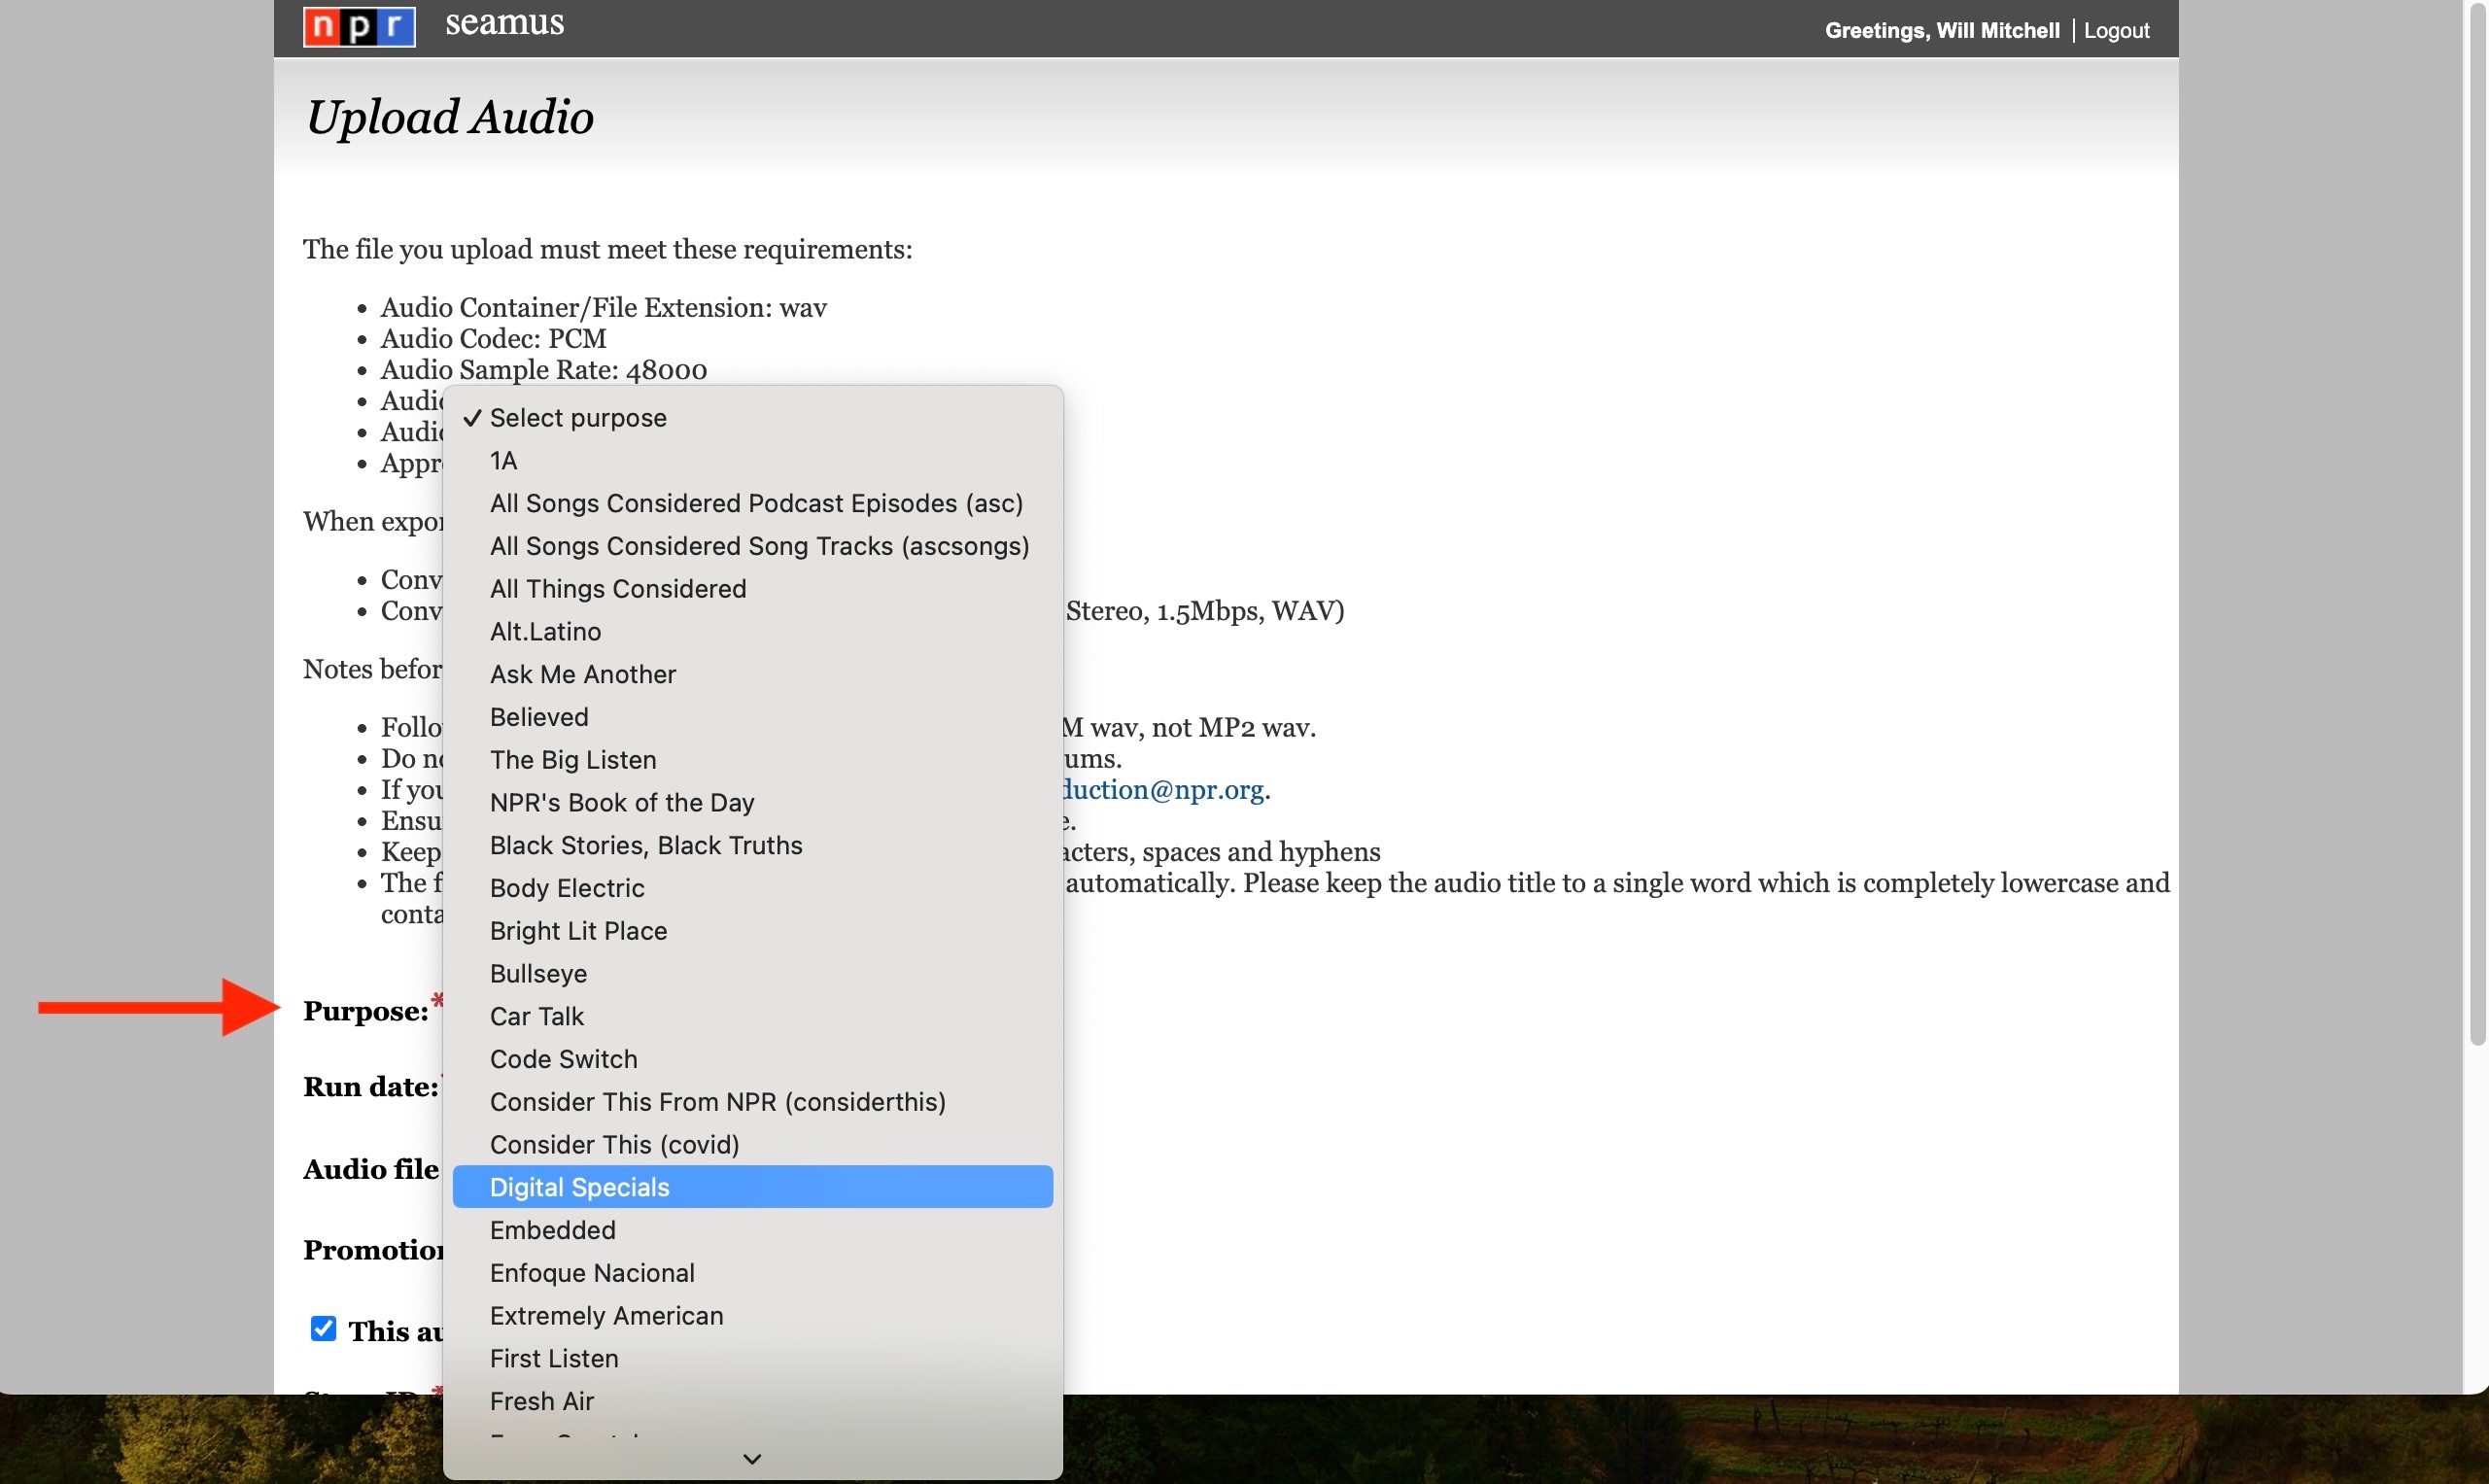Choose Consider This From NPR (considerthis)
Screen dimensions: 2489x1484
point(752,1102)
